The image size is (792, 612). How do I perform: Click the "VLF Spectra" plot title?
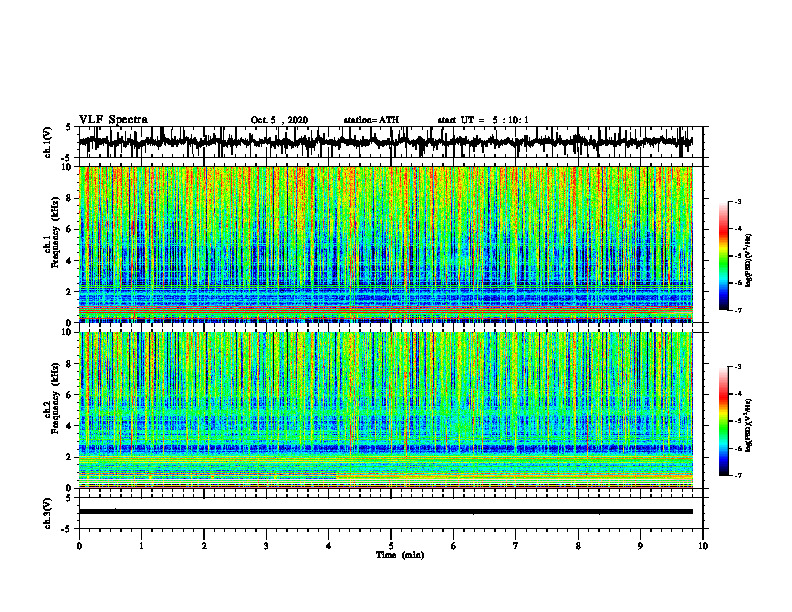[x=113, y=120]
